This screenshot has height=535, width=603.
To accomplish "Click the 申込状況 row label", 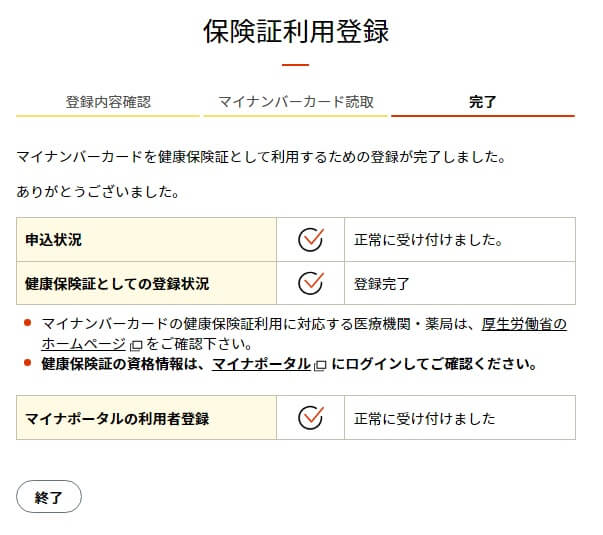I will coord(54,240).
